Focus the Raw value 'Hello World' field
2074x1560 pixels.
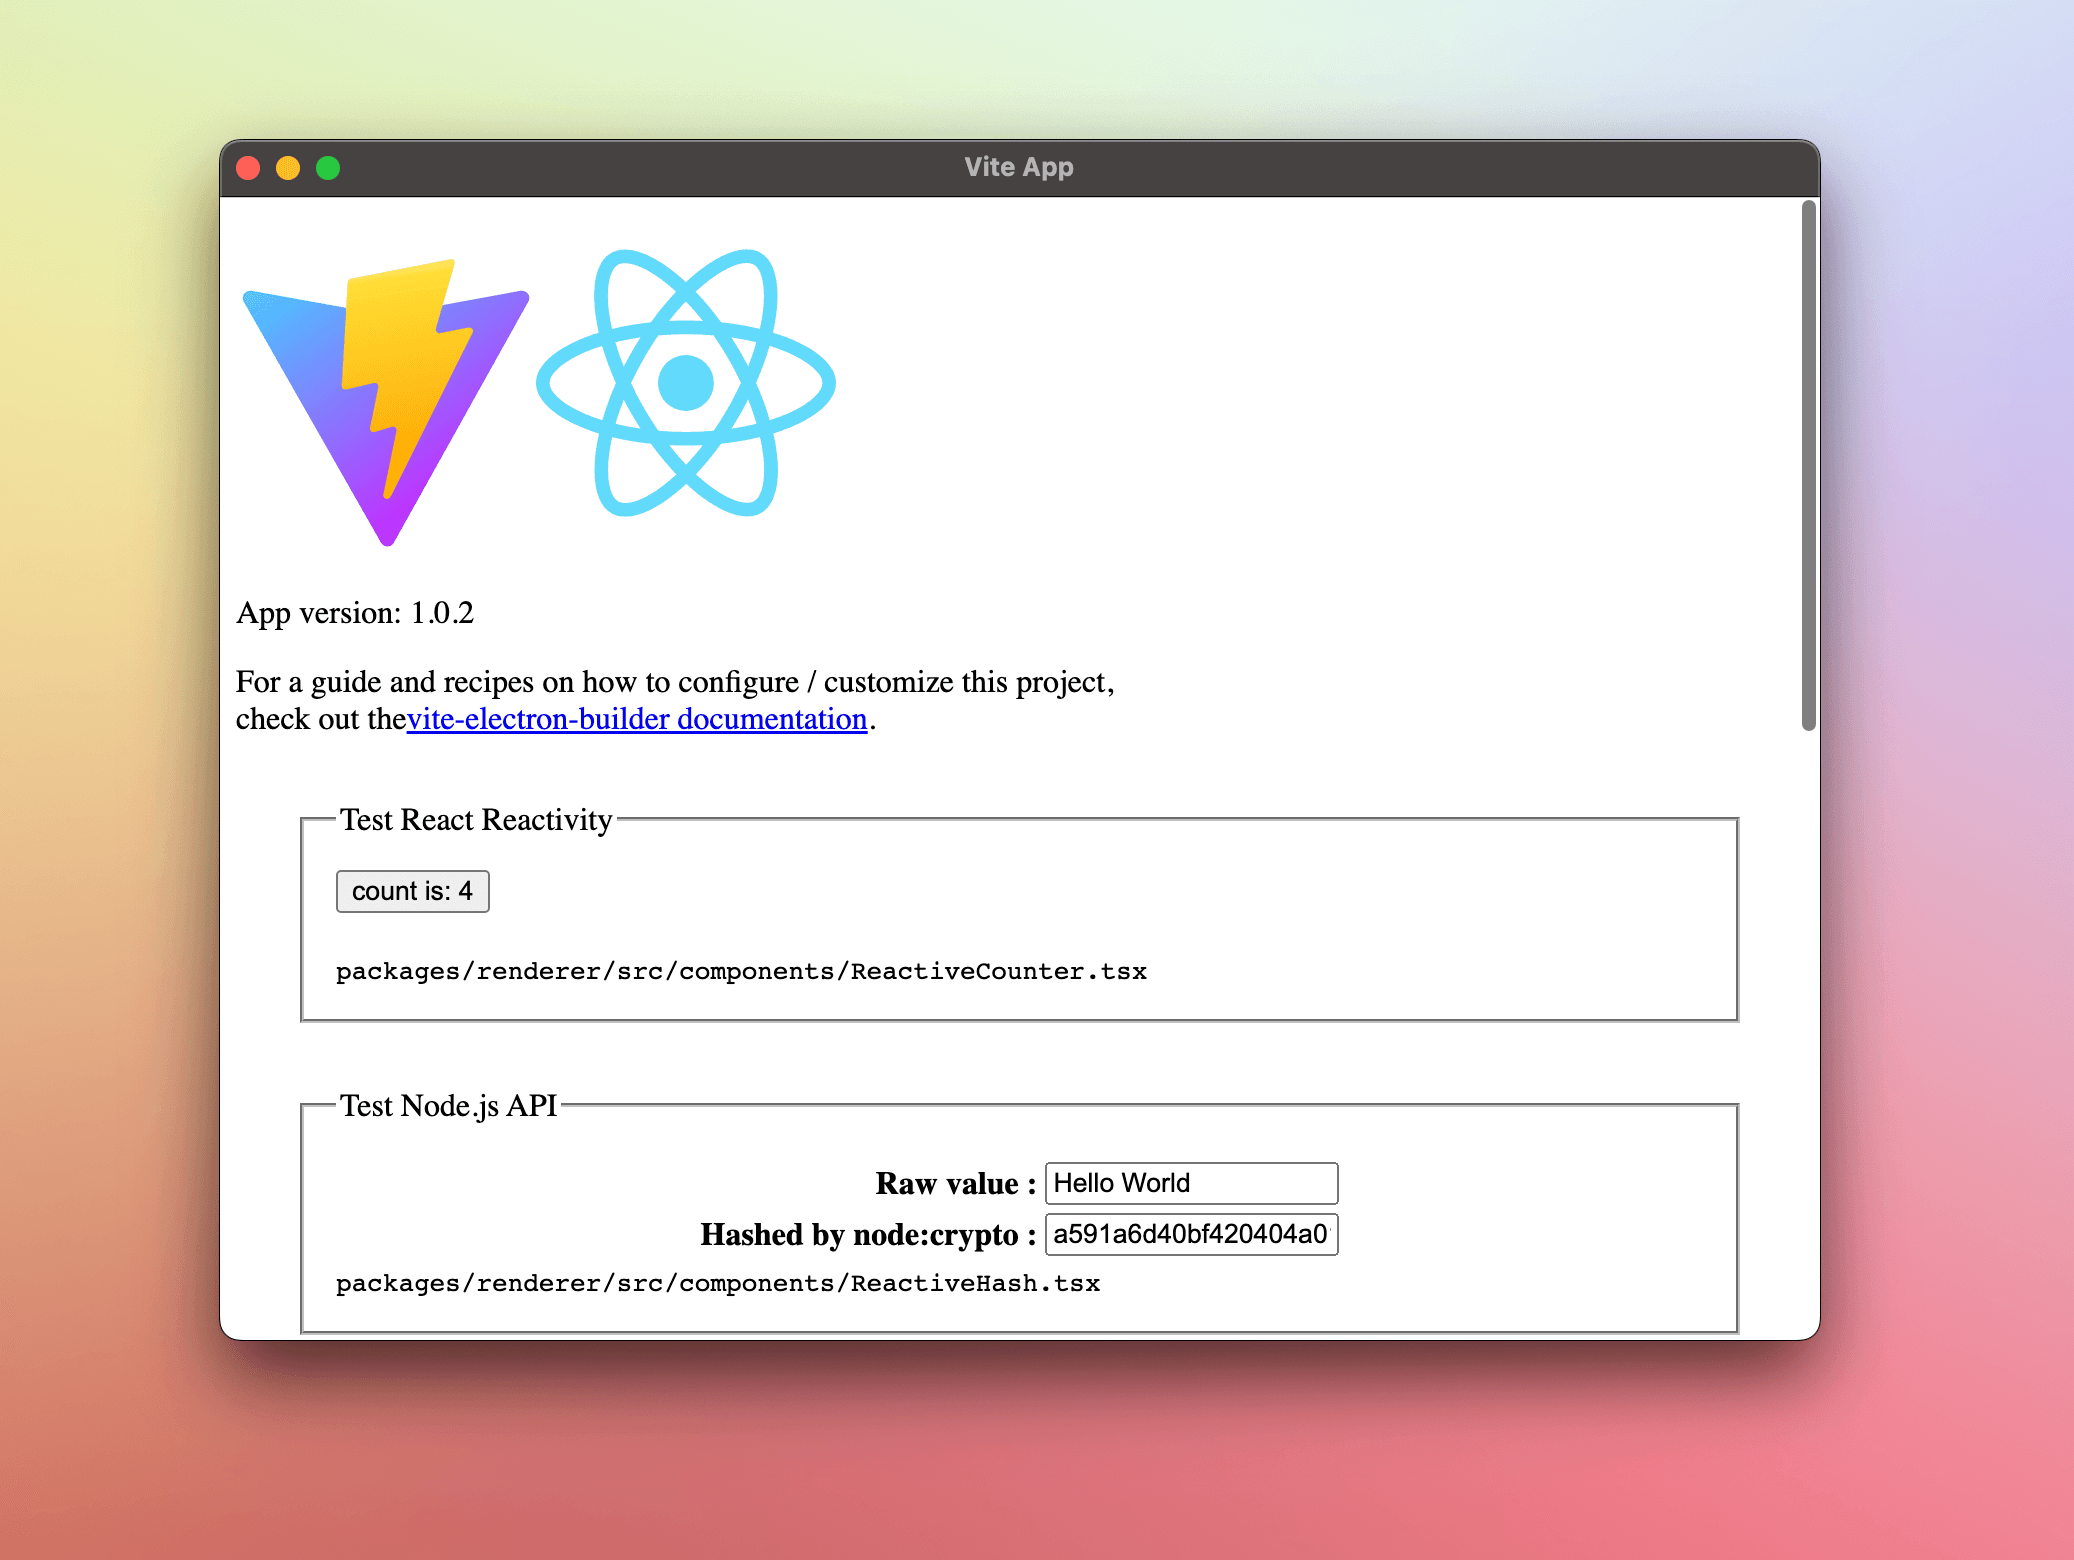1191,1183
